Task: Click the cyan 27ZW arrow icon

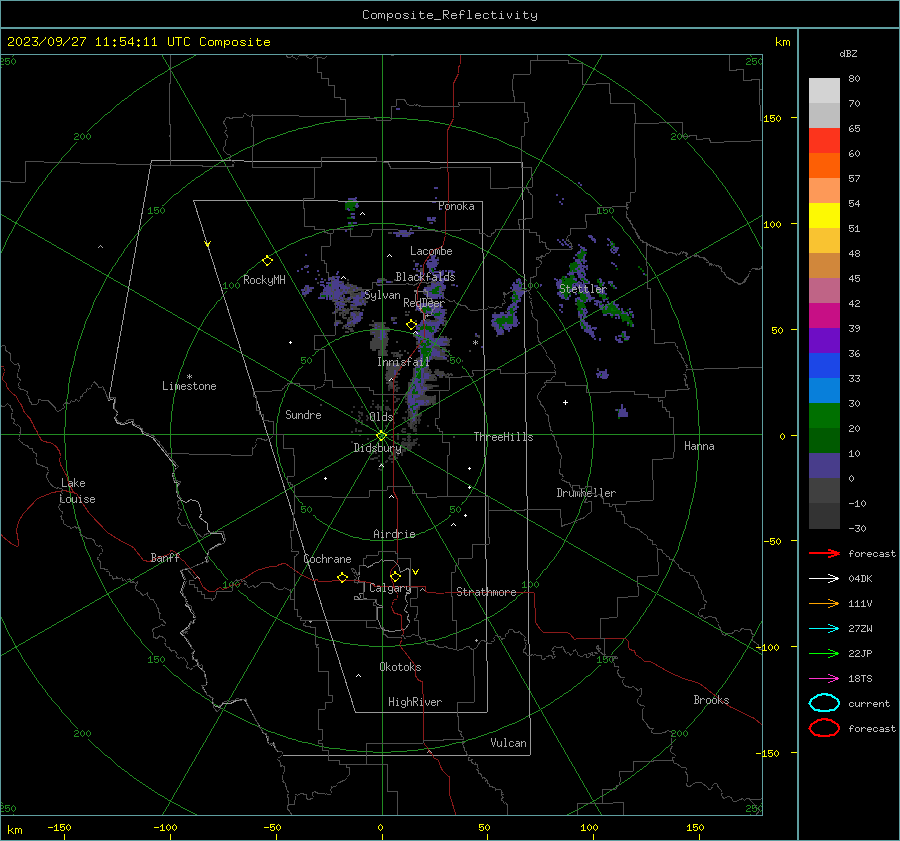Action: click(824, 629)
